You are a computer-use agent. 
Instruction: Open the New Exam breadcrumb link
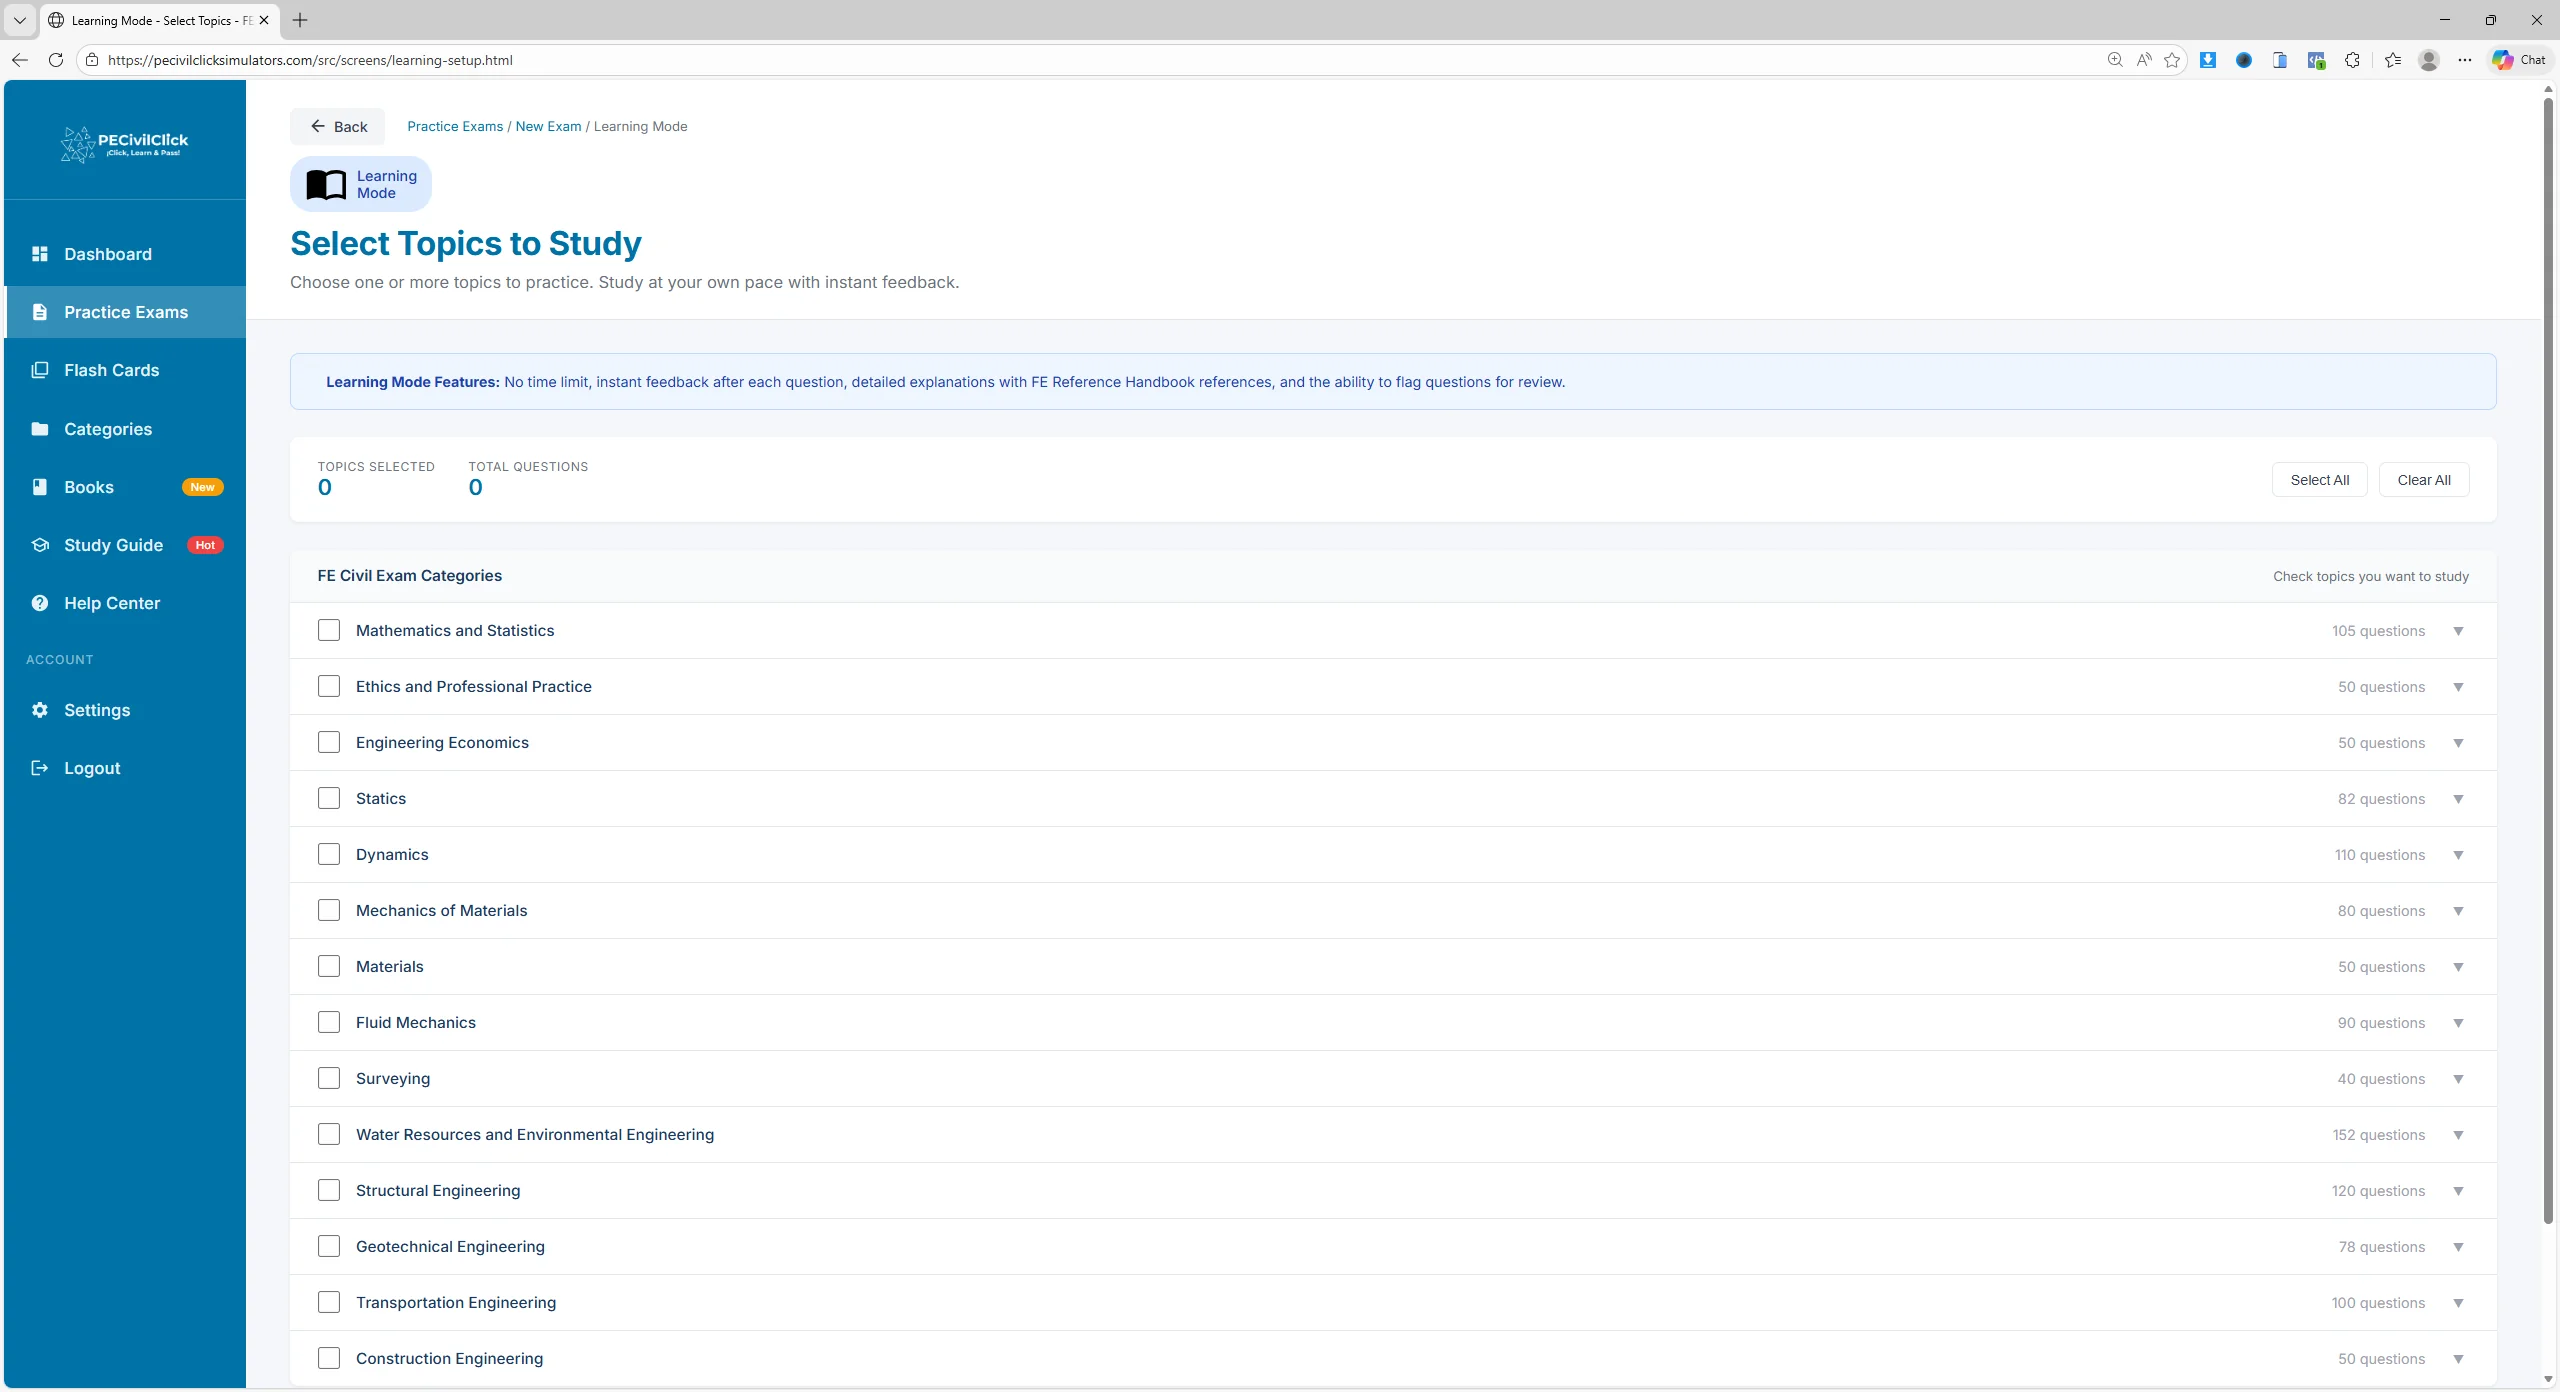548,126
